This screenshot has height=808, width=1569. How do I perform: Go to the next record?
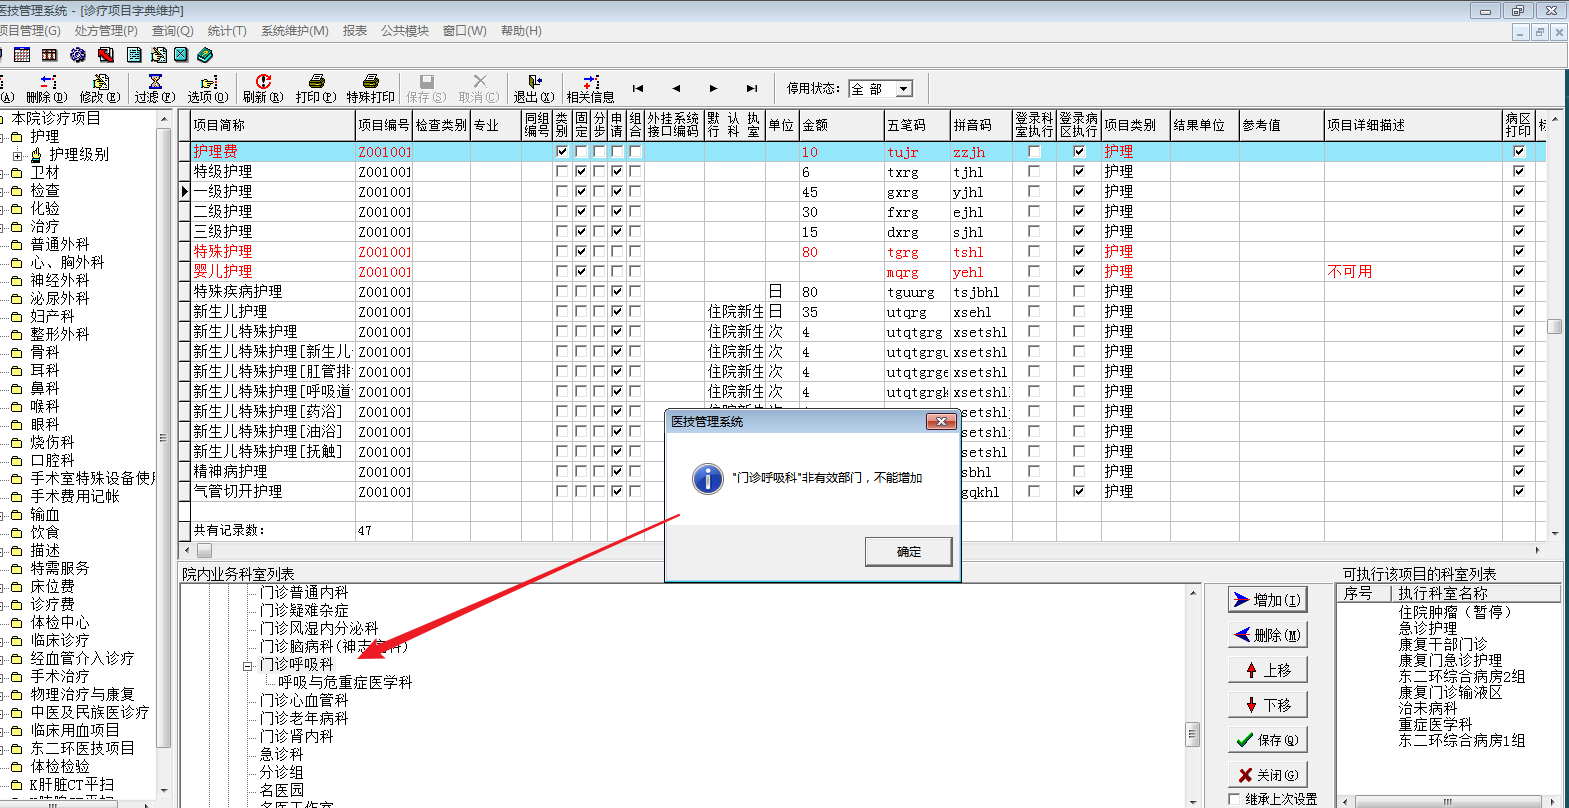[x=713, y=88]
